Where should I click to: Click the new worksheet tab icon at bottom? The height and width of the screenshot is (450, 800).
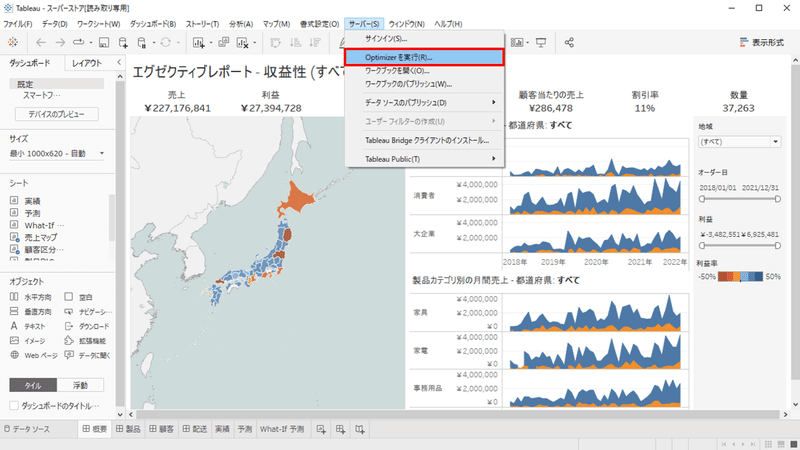click(x=321, y=429)
